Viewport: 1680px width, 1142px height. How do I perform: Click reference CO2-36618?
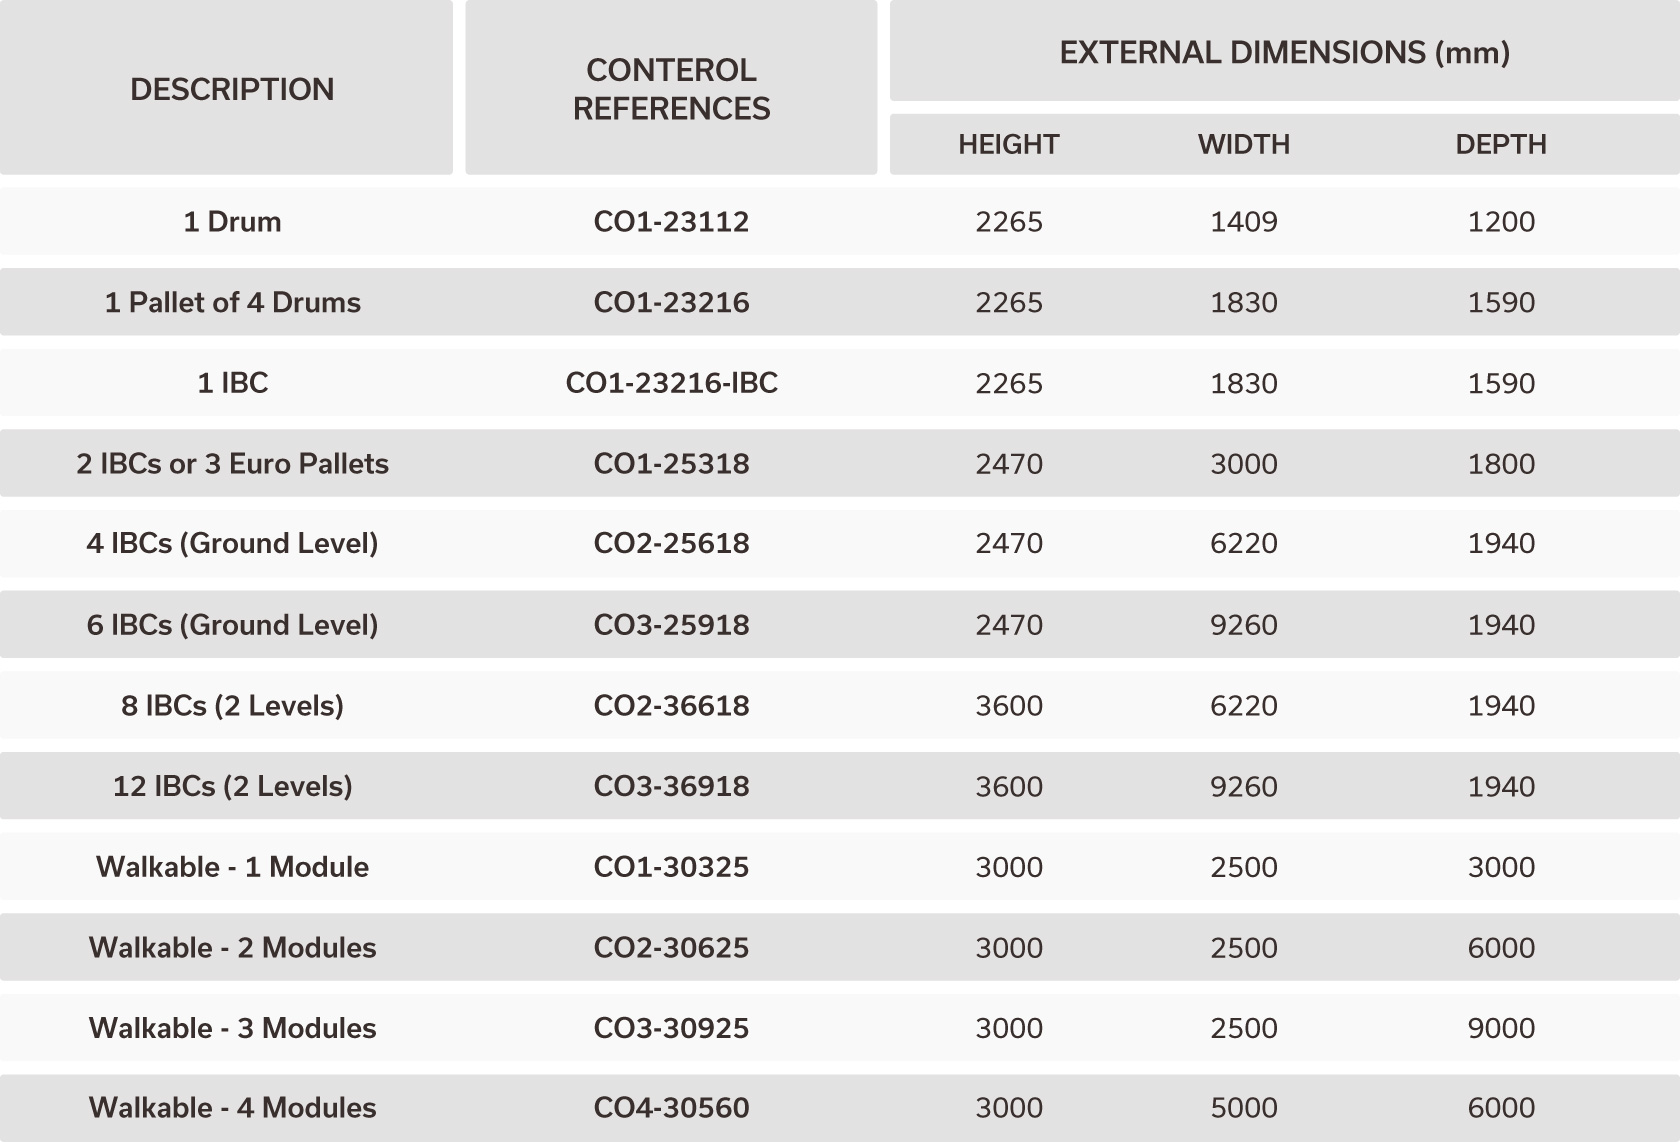pos(671,706)
